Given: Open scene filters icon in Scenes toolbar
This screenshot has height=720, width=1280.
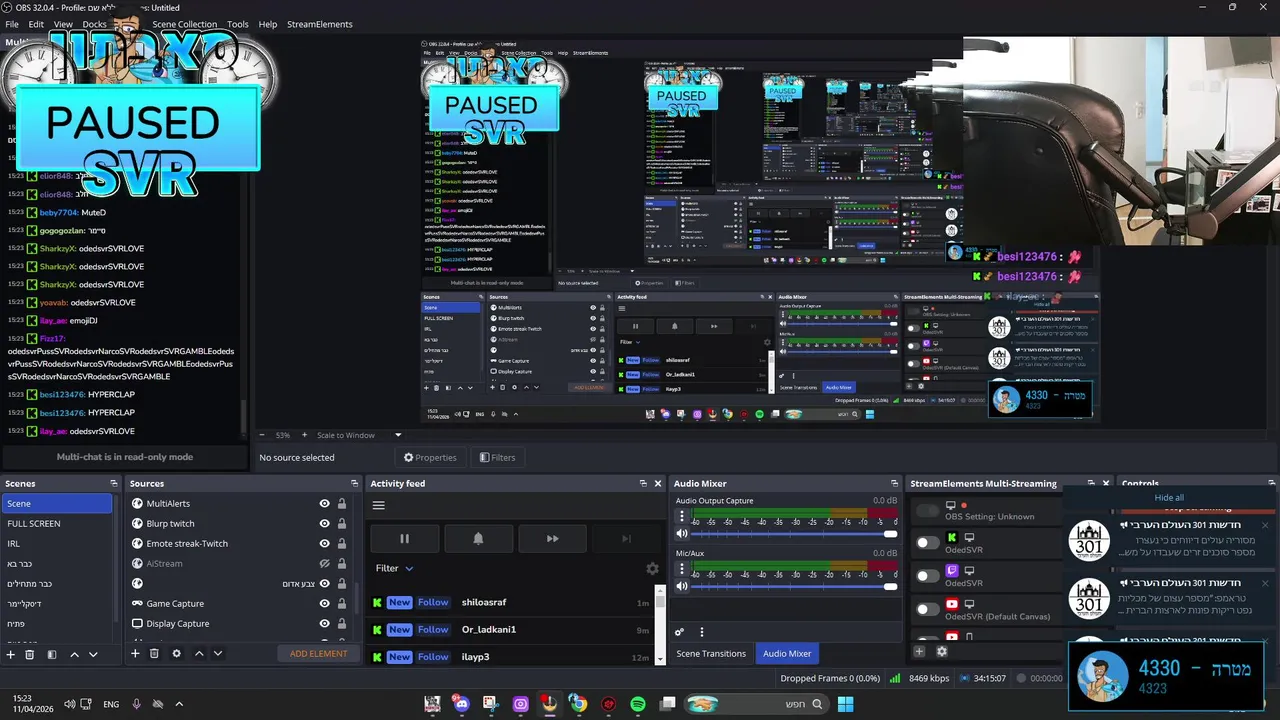Looking at the screenshot, I should (x=52, y=654).
